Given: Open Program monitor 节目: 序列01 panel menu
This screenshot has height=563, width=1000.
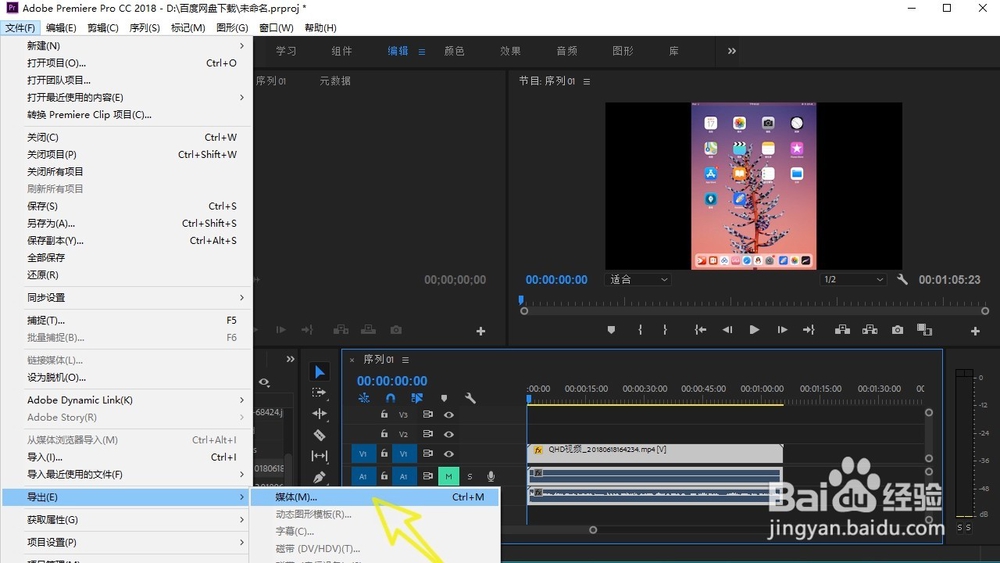Looking at the screenshot, I should [587, 82].
